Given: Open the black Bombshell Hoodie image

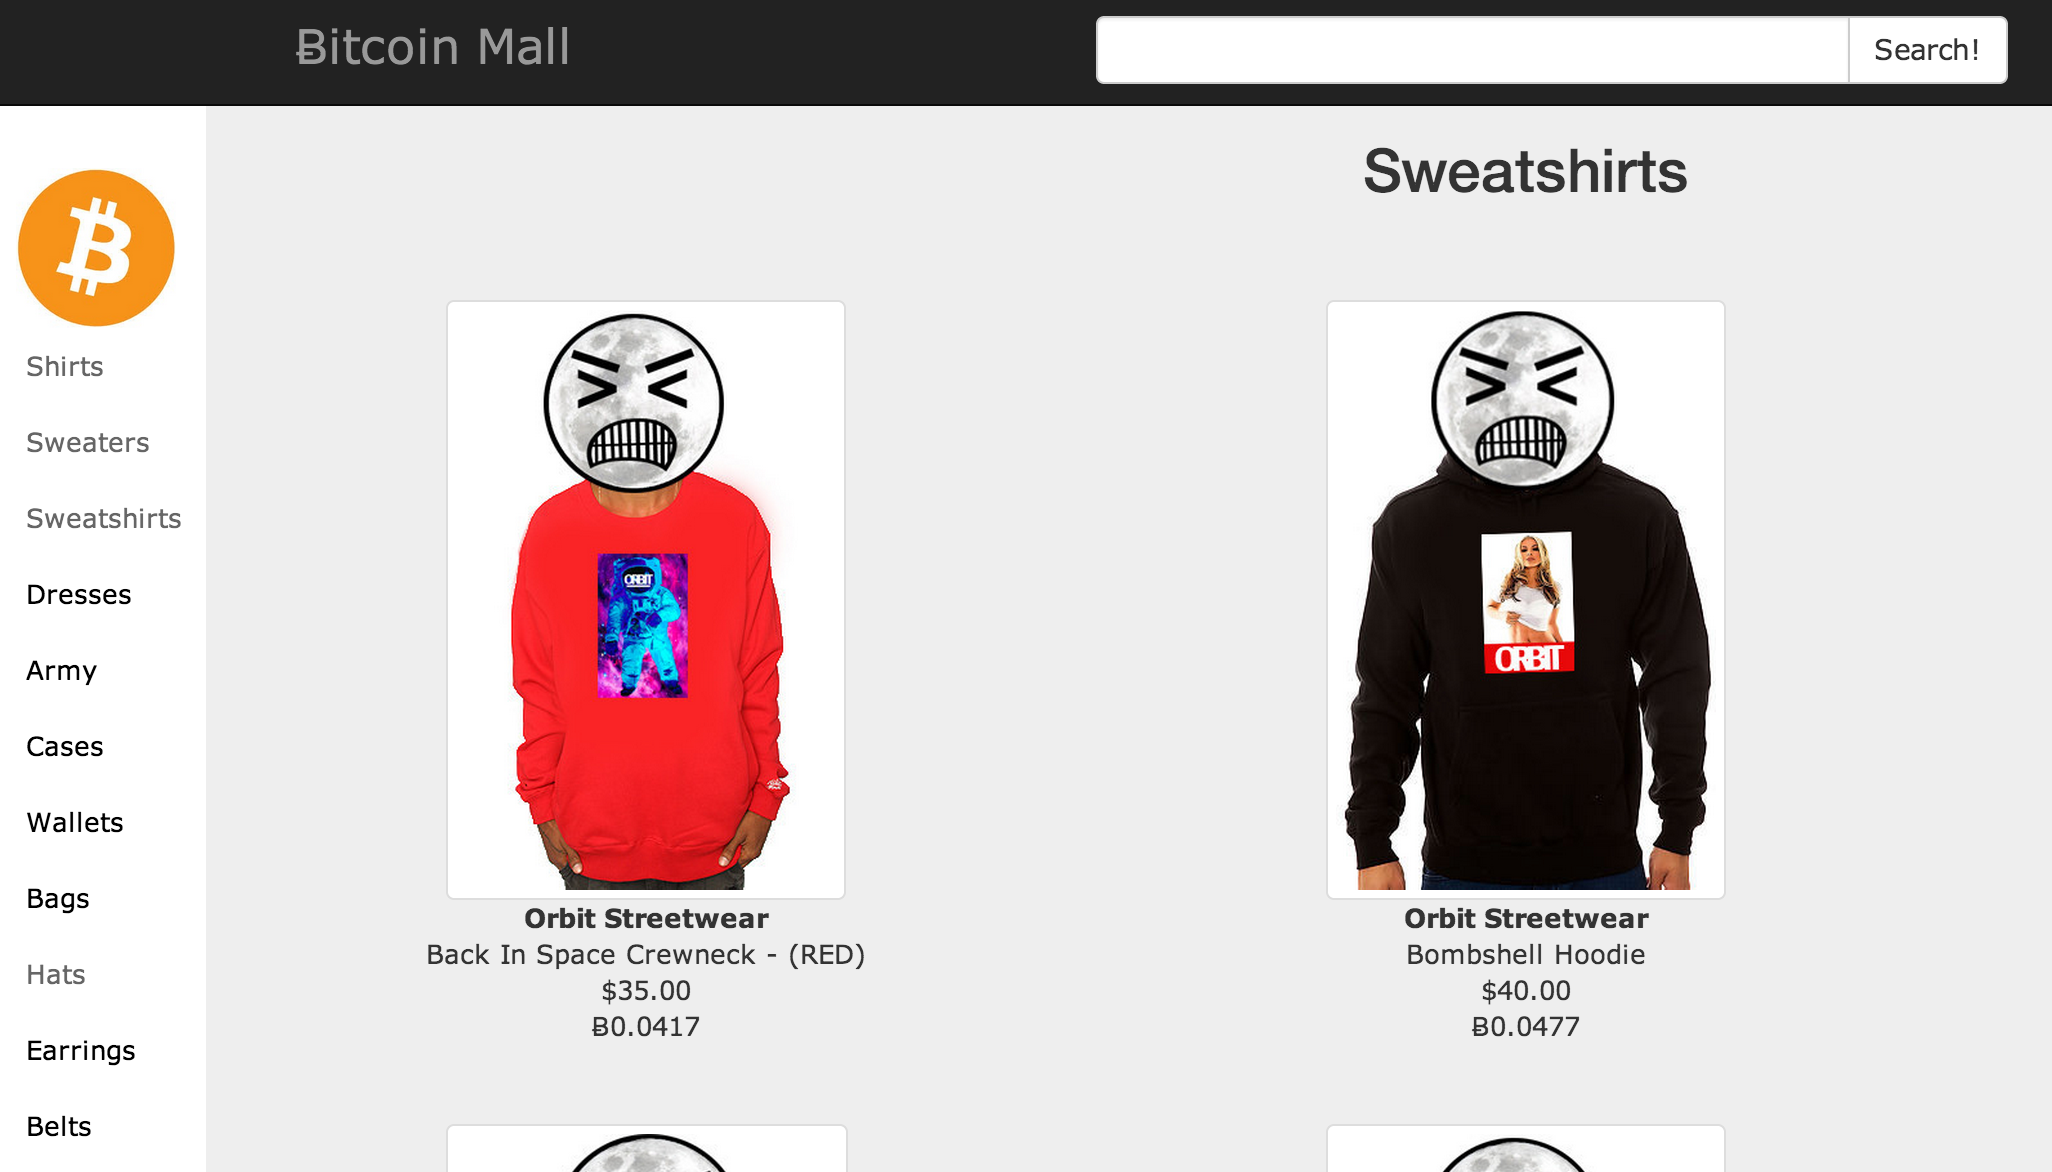Looking at the screenshot, I should point(1526,600).
